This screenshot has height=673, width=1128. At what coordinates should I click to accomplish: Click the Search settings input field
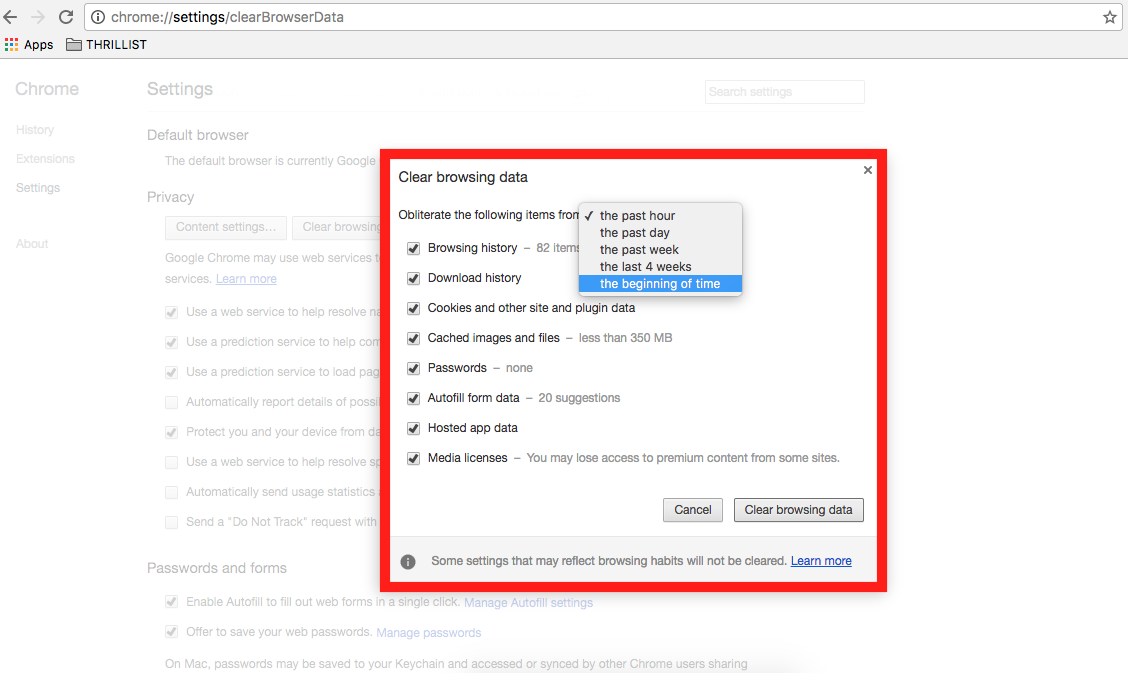coord(784,91)
